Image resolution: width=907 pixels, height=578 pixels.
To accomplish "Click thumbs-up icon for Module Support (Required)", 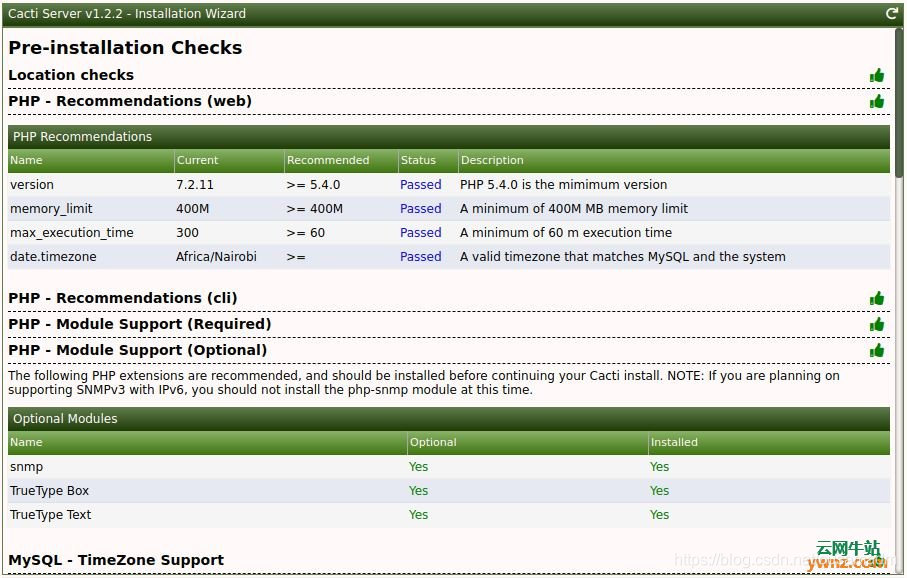I will [877, 324].
